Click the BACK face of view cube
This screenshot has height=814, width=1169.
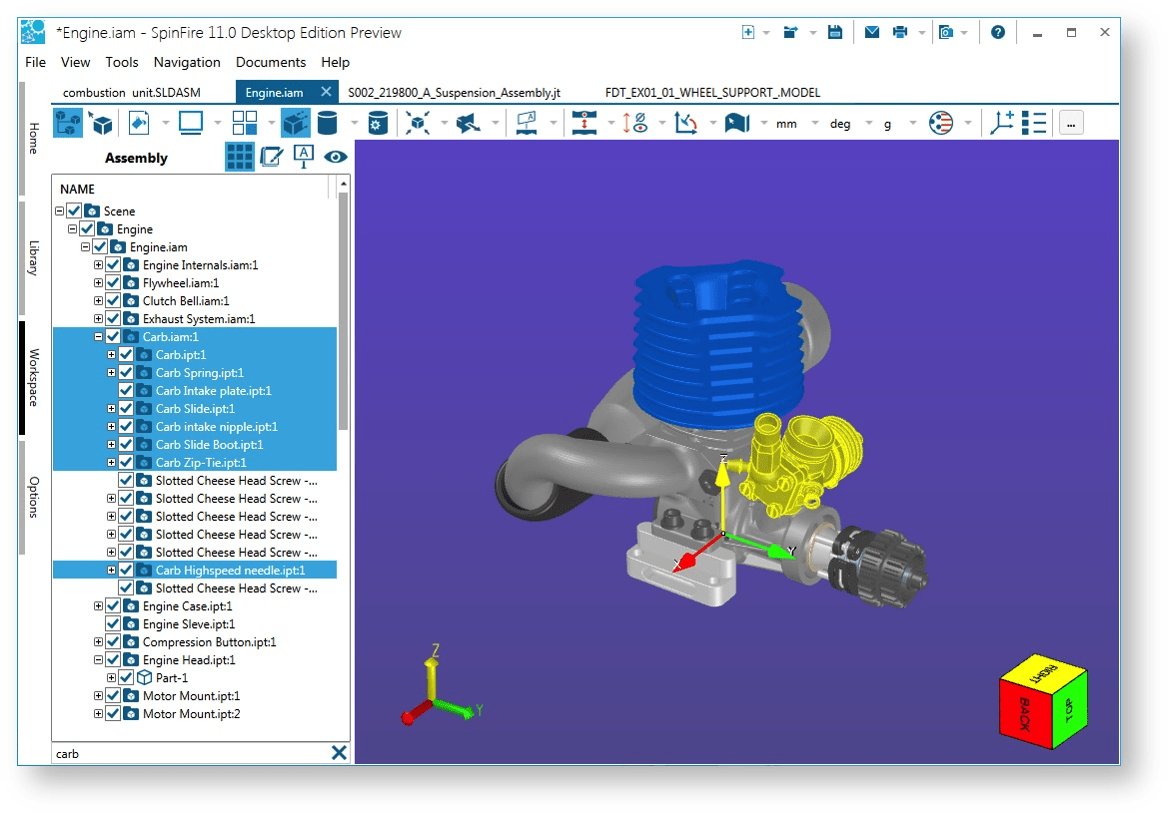(x=1024, y=713)
